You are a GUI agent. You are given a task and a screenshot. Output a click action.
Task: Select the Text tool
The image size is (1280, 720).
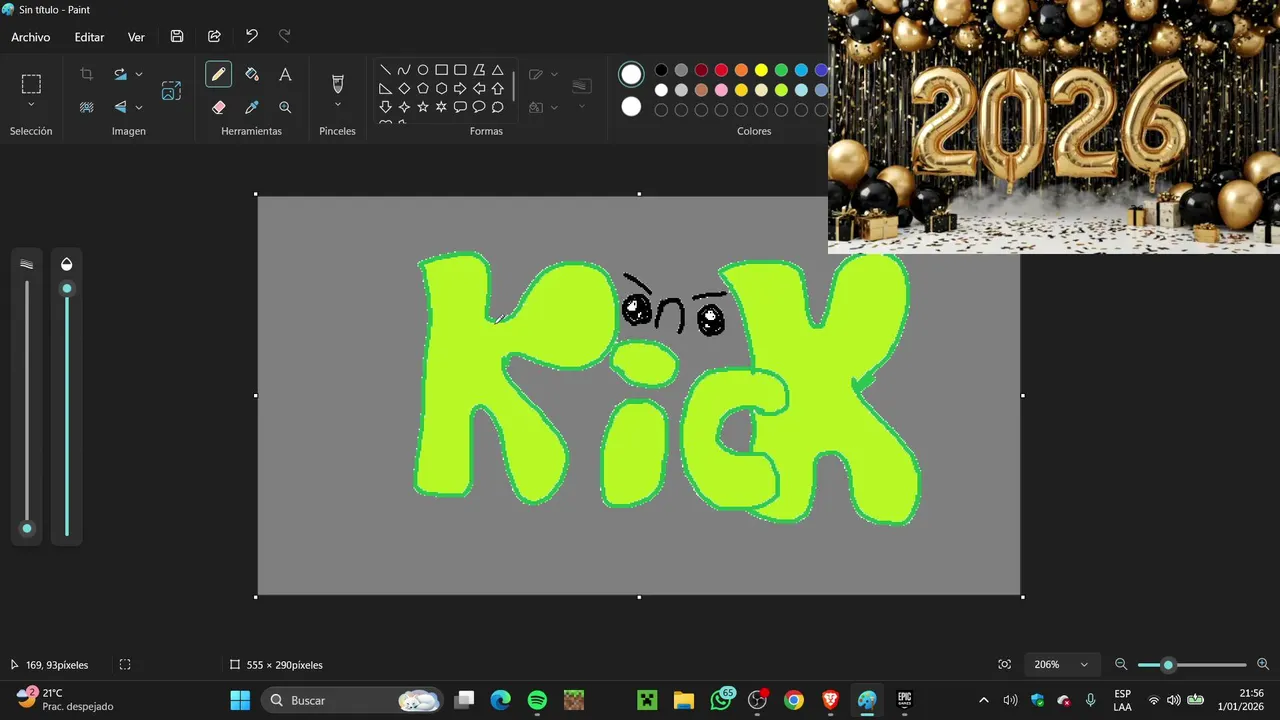[x=285, y=74]
